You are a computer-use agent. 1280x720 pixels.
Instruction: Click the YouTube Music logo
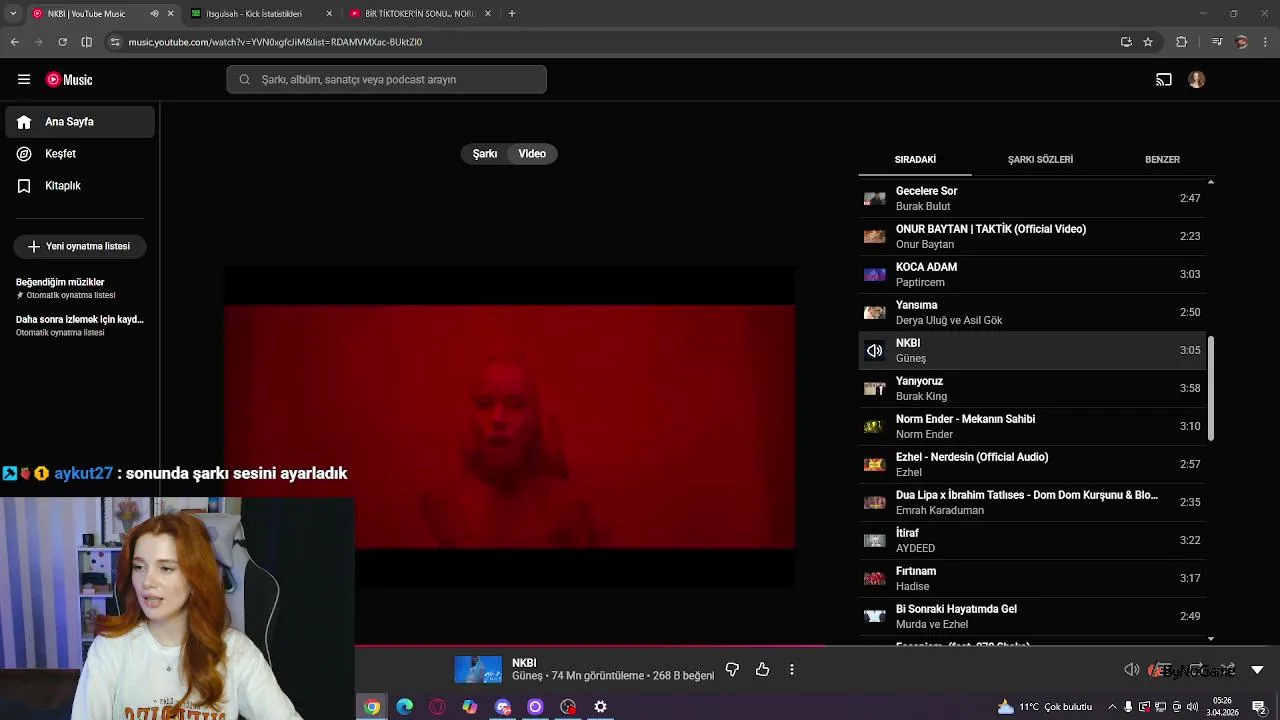(x=70, y=79)
